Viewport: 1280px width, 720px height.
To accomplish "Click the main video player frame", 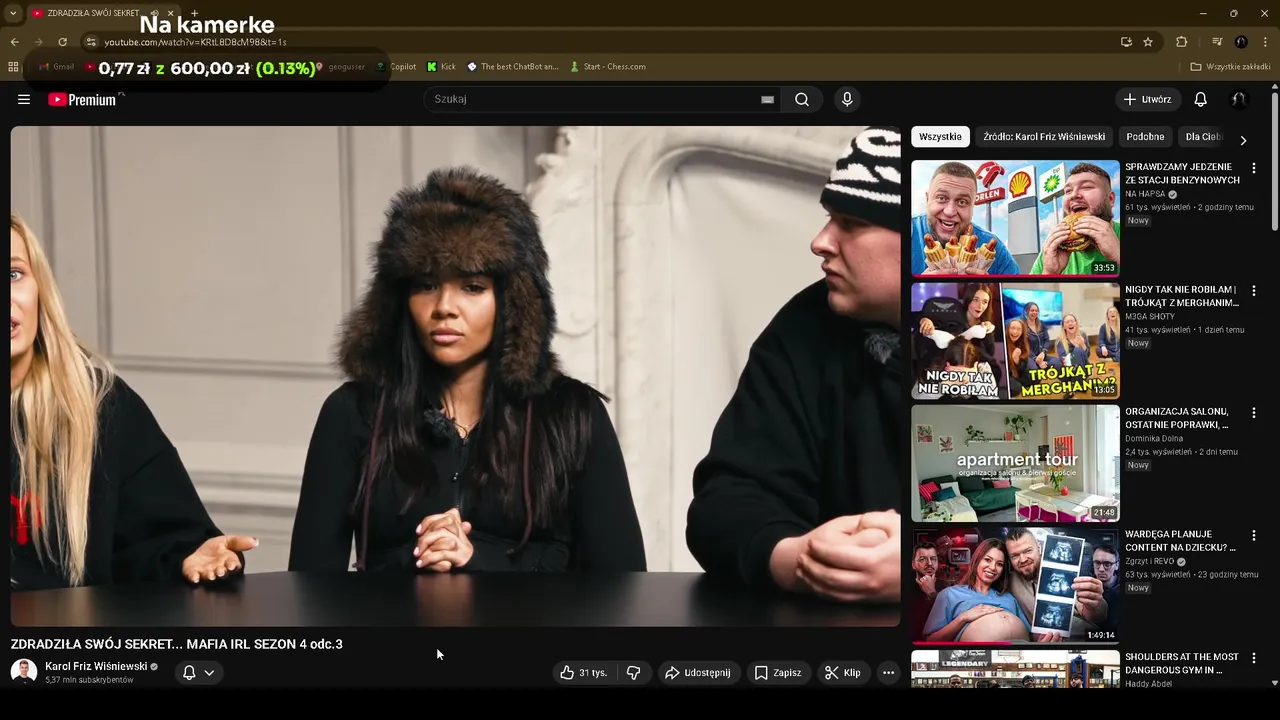I will pos(455,376).
